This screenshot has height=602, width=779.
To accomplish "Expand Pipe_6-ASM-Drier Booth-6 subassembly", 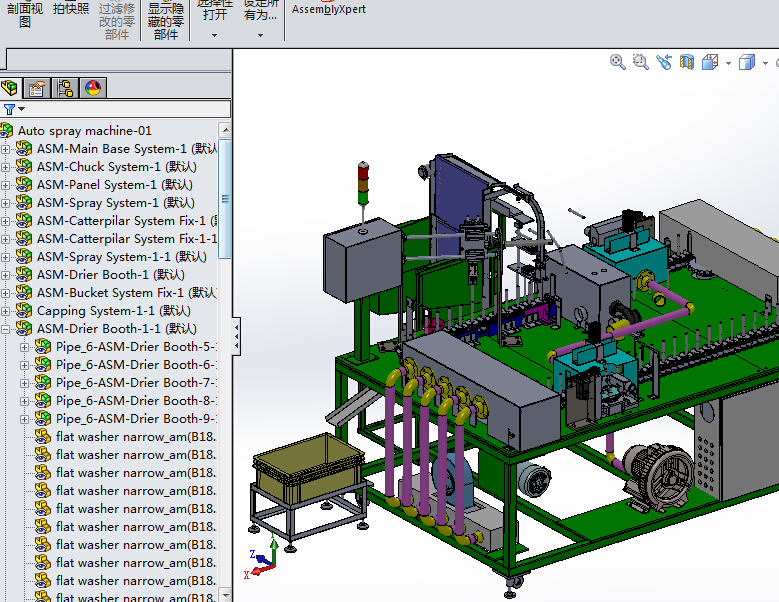I will tap(24, 365).
